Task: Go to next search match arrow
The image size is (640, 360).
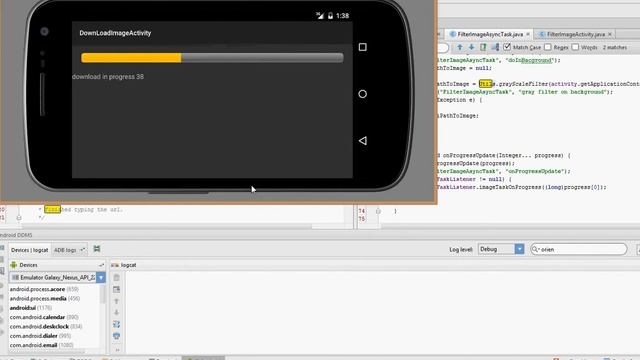Action: click(x=471, y=47)
